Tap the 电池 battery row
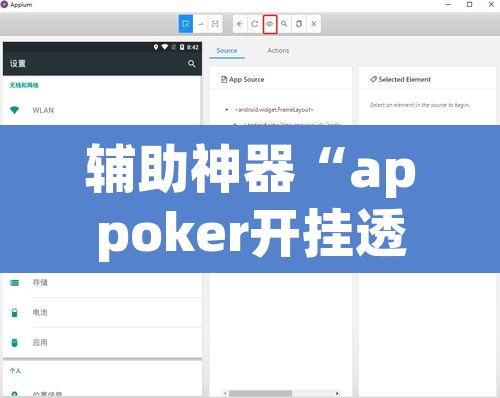Screen dimensions: 500x398 click(102, 313)
